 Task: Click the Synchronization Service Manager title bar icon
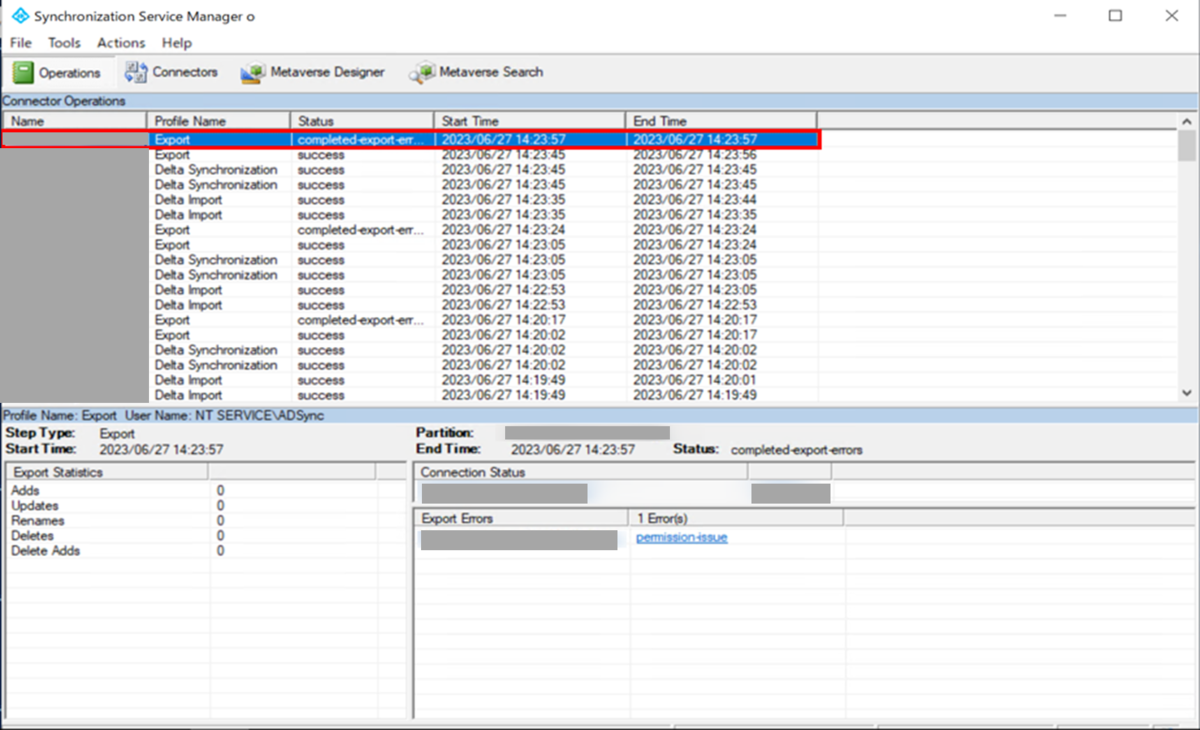(x=18, y=16)
